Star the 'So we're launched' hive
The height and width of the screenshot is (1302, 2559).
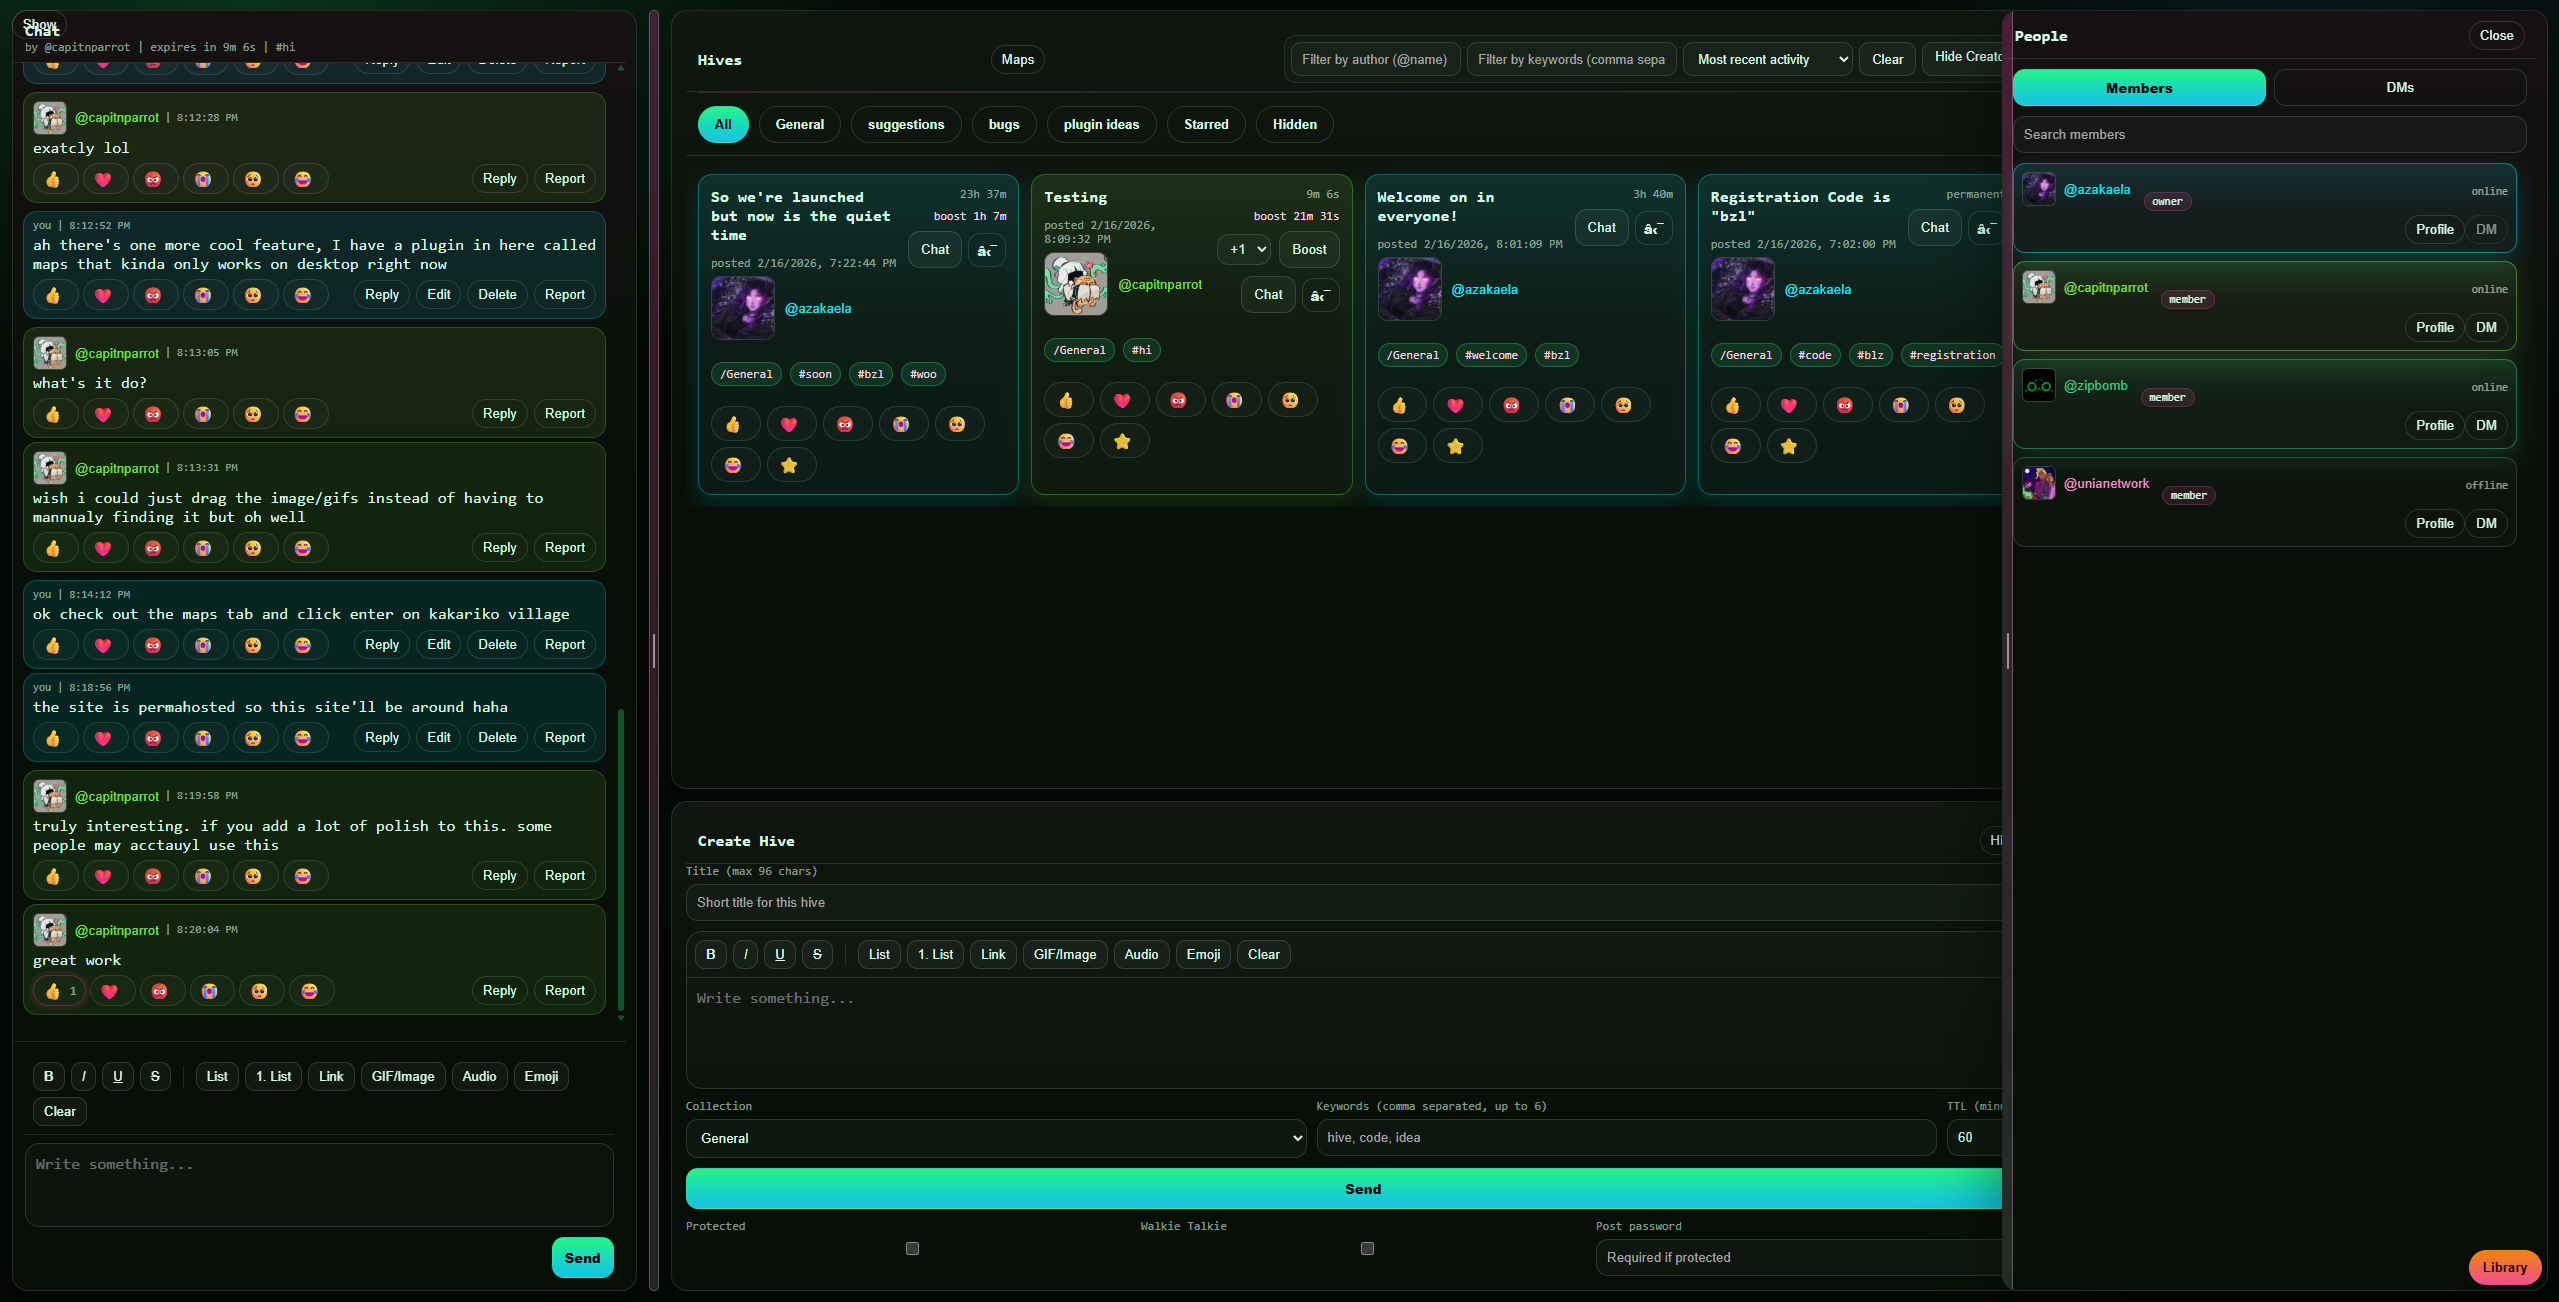click(789, 466)
